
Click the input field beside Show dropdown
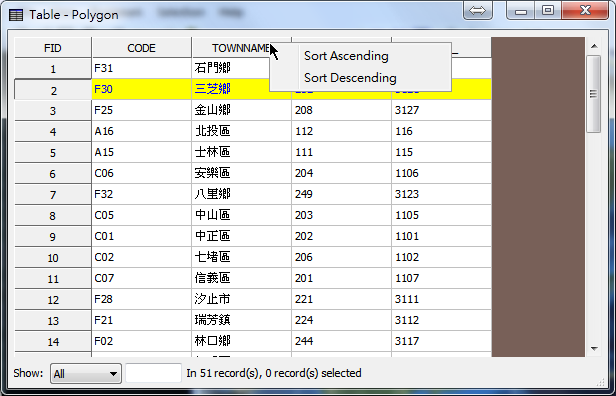click(153, 373)
